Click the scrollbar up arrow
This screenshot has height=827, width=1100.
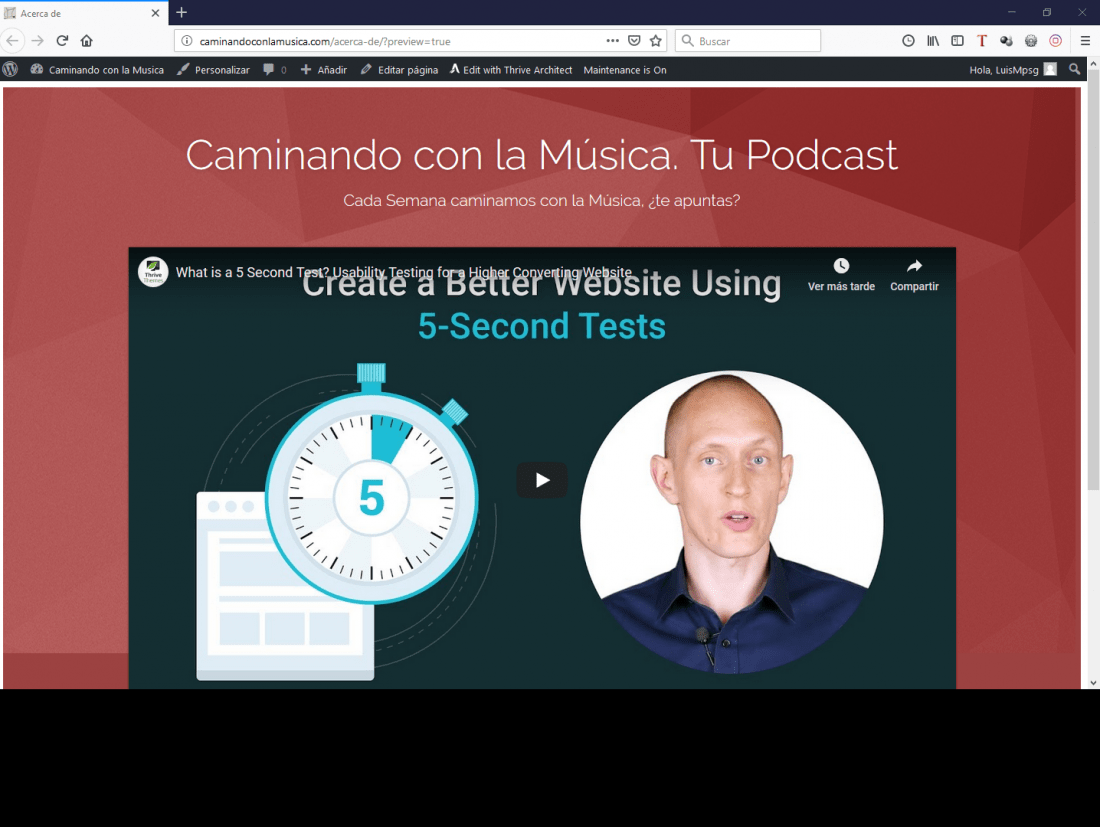pos(1093,64)
